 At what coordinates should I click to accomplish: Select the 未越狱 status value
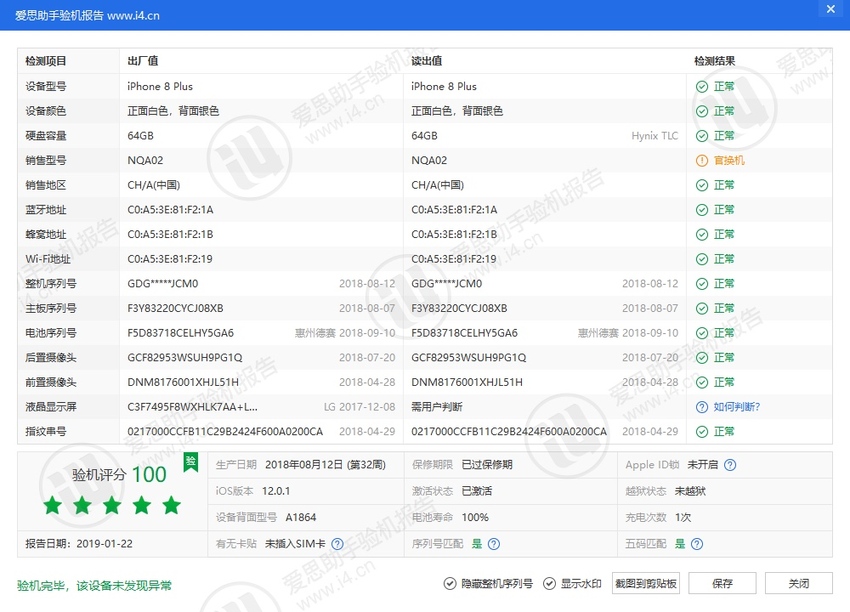pyautogui.click(x=690, y=491)
